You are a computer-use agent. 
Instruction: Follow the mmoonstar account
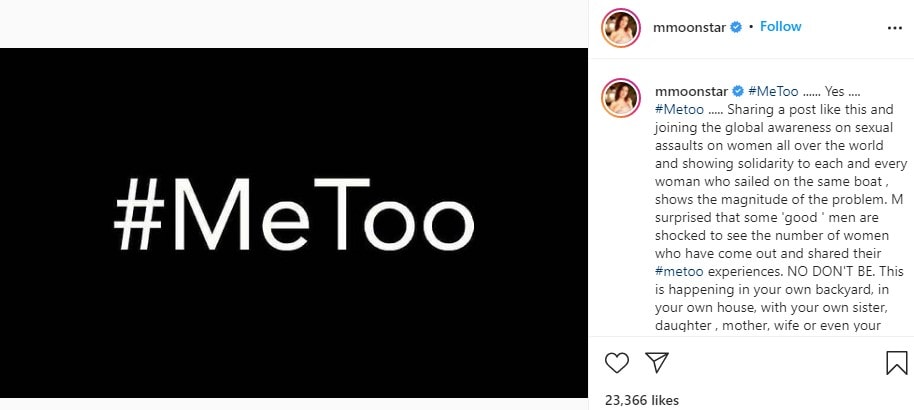(x=781, y=27)
